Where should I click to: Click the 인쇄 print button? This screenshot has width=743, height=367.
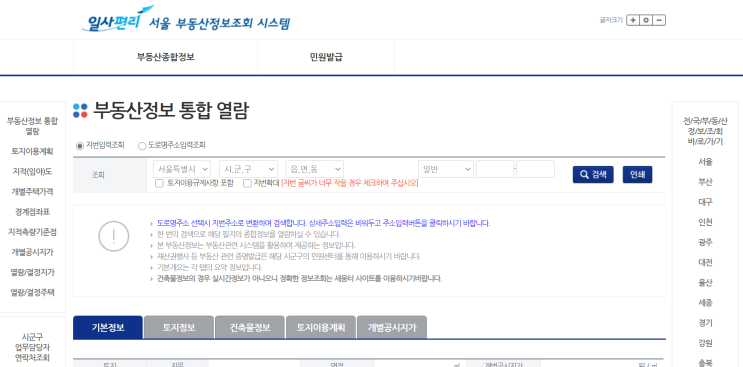637,174
